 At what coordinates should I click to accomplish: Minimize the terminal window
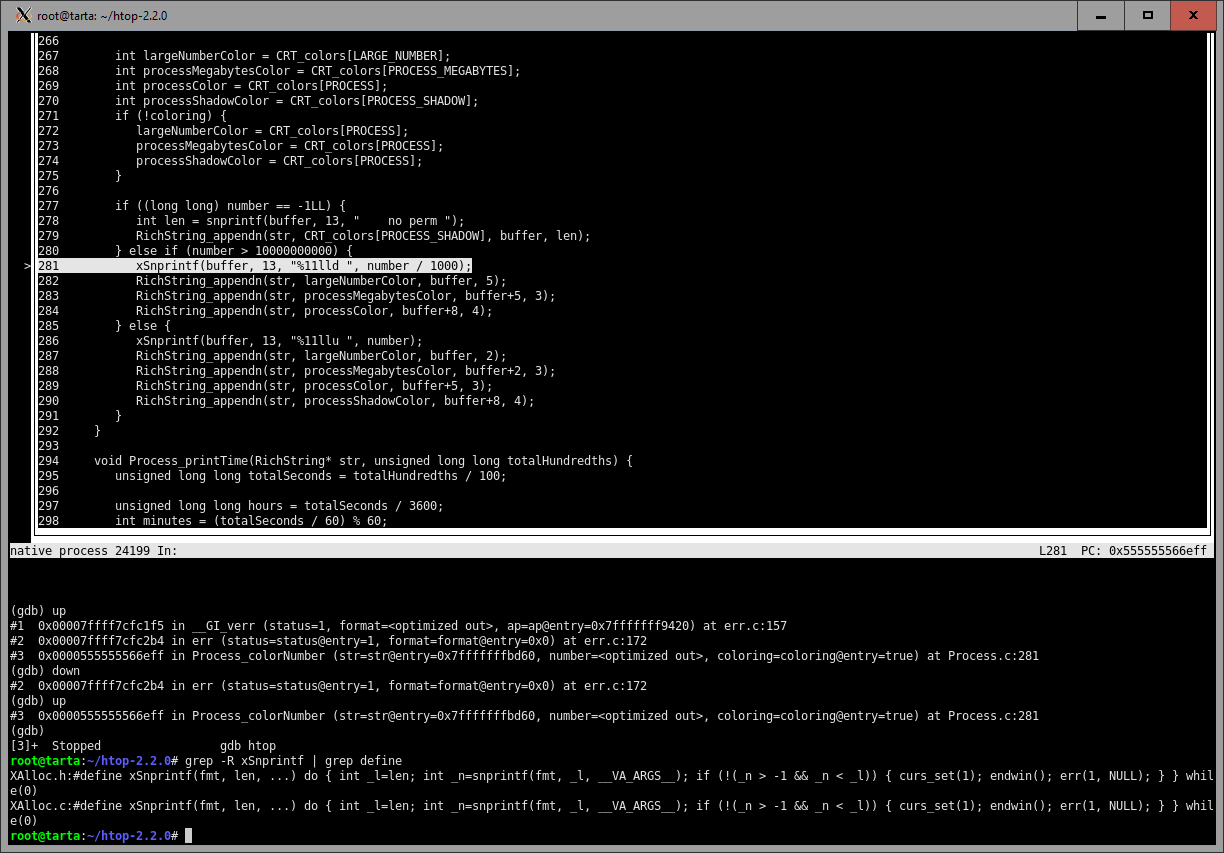coord(1101,15)
